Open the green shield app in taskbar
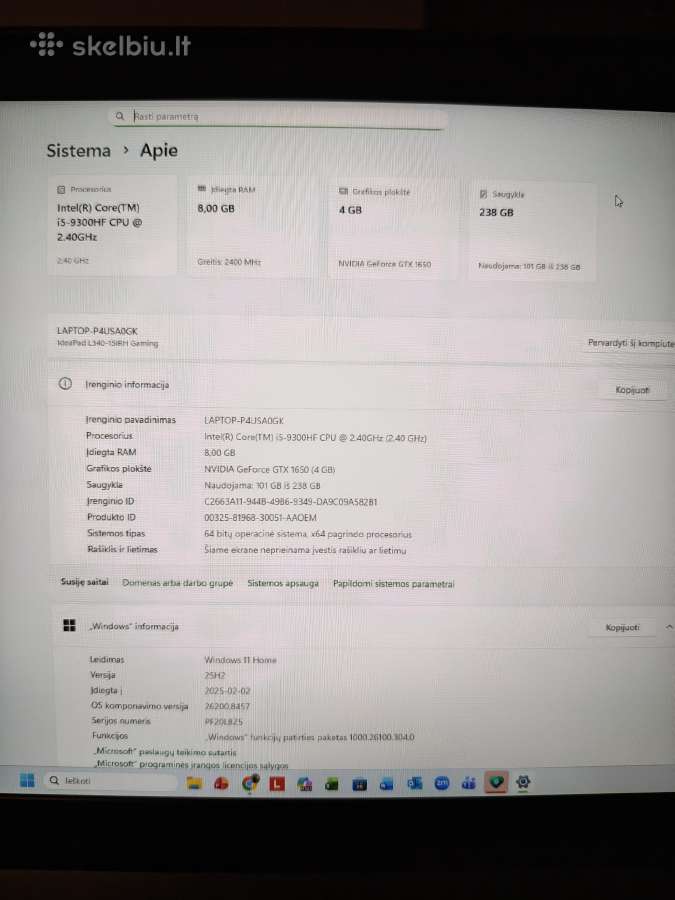The width and height of the screenshot is (675, 900). (496, 782)
